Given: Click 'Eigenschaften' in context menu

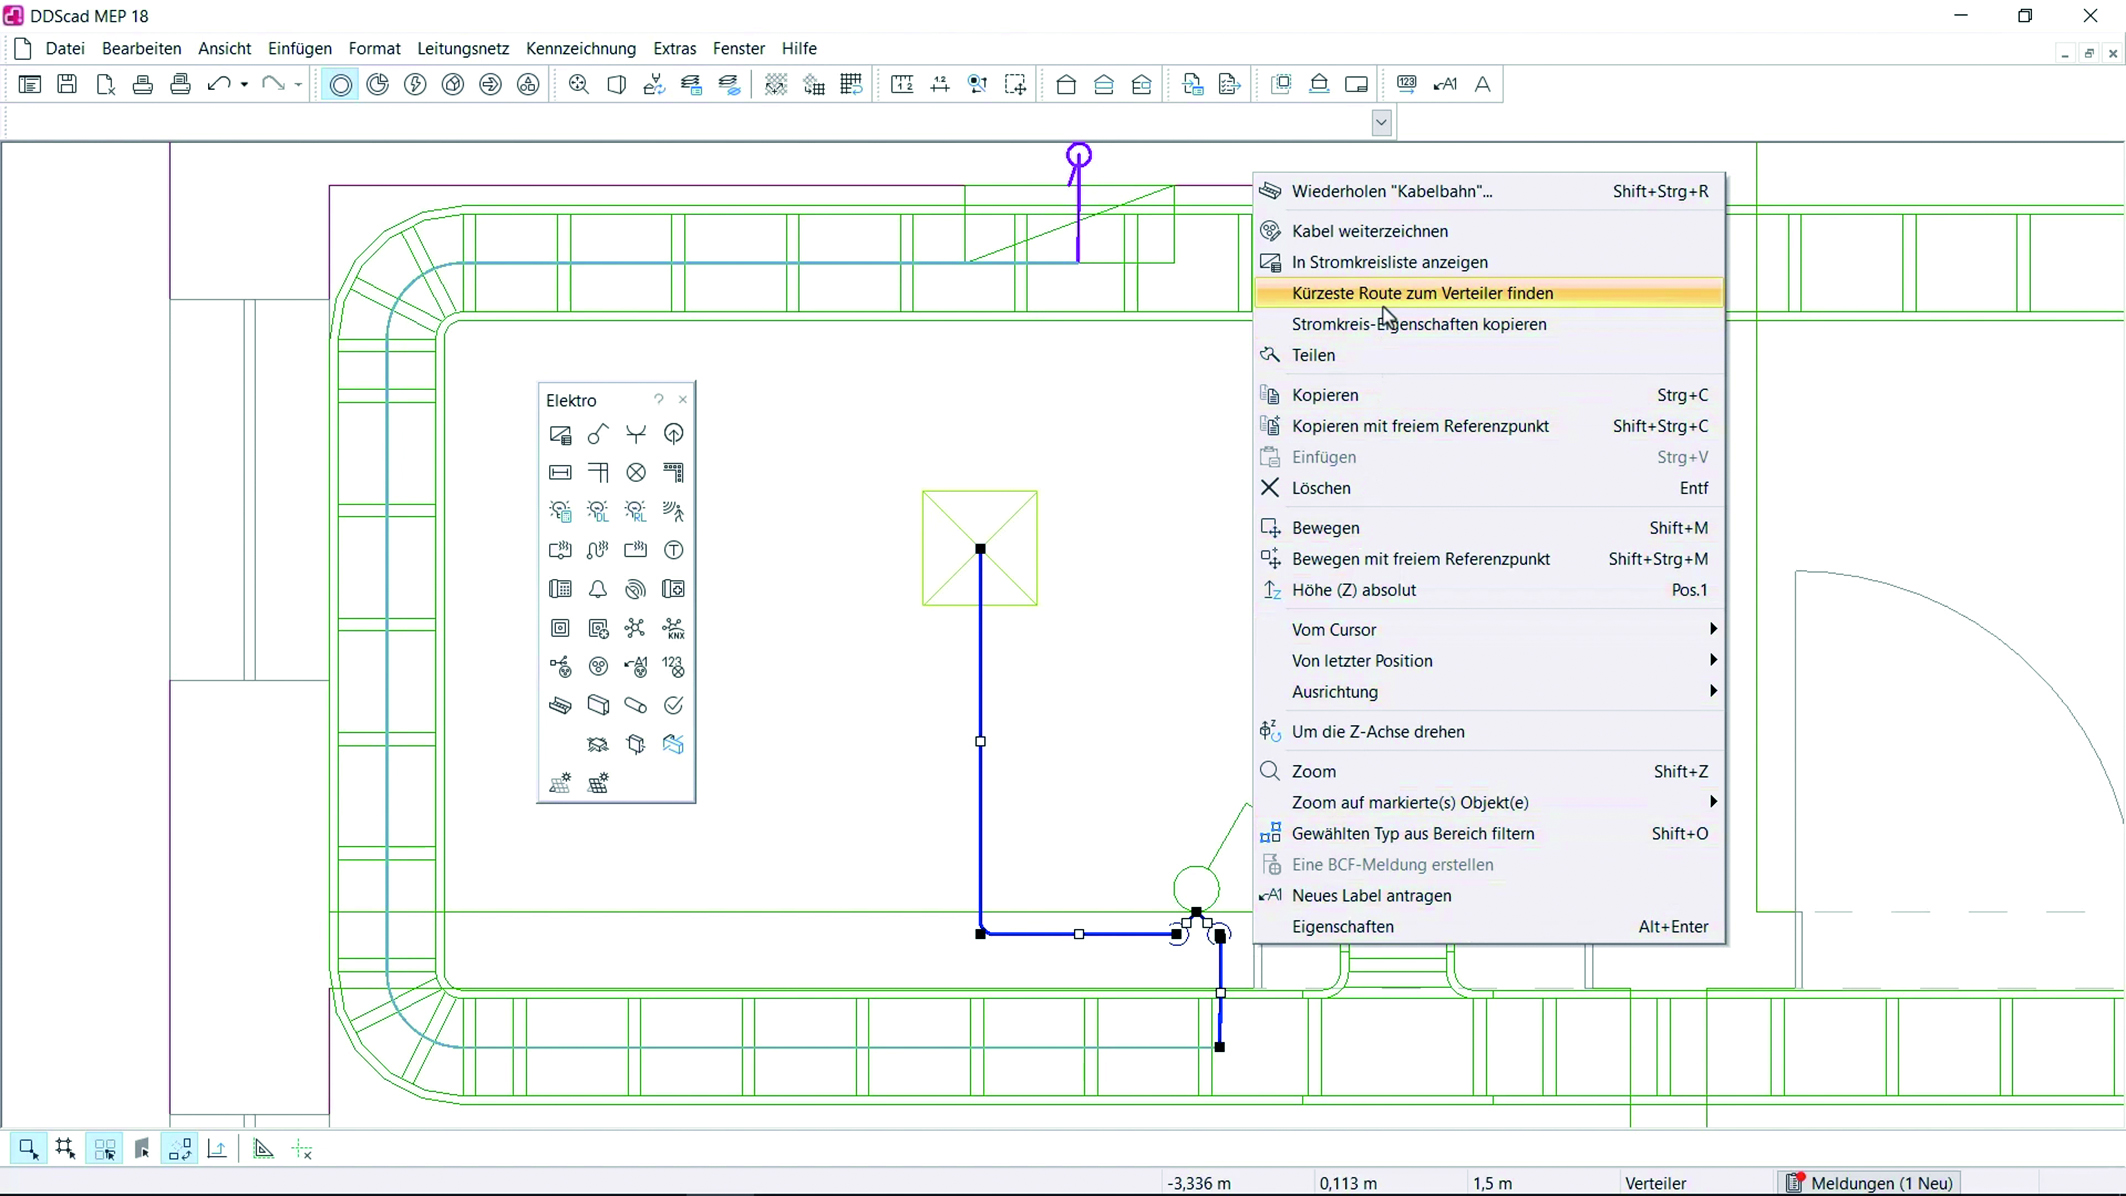Looking at the screenshot, I should (x=1343, y=926).
